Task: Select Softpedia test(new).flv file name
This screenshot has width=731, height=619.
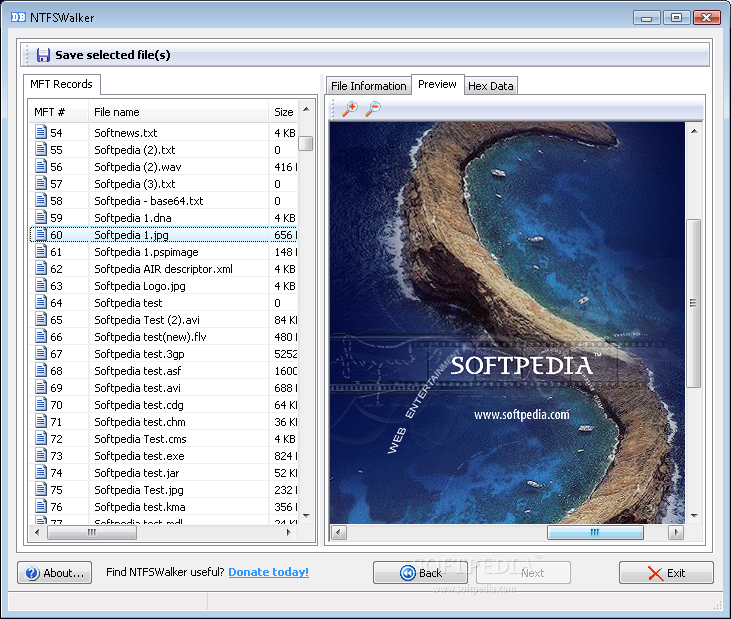Action: (150, 337)
